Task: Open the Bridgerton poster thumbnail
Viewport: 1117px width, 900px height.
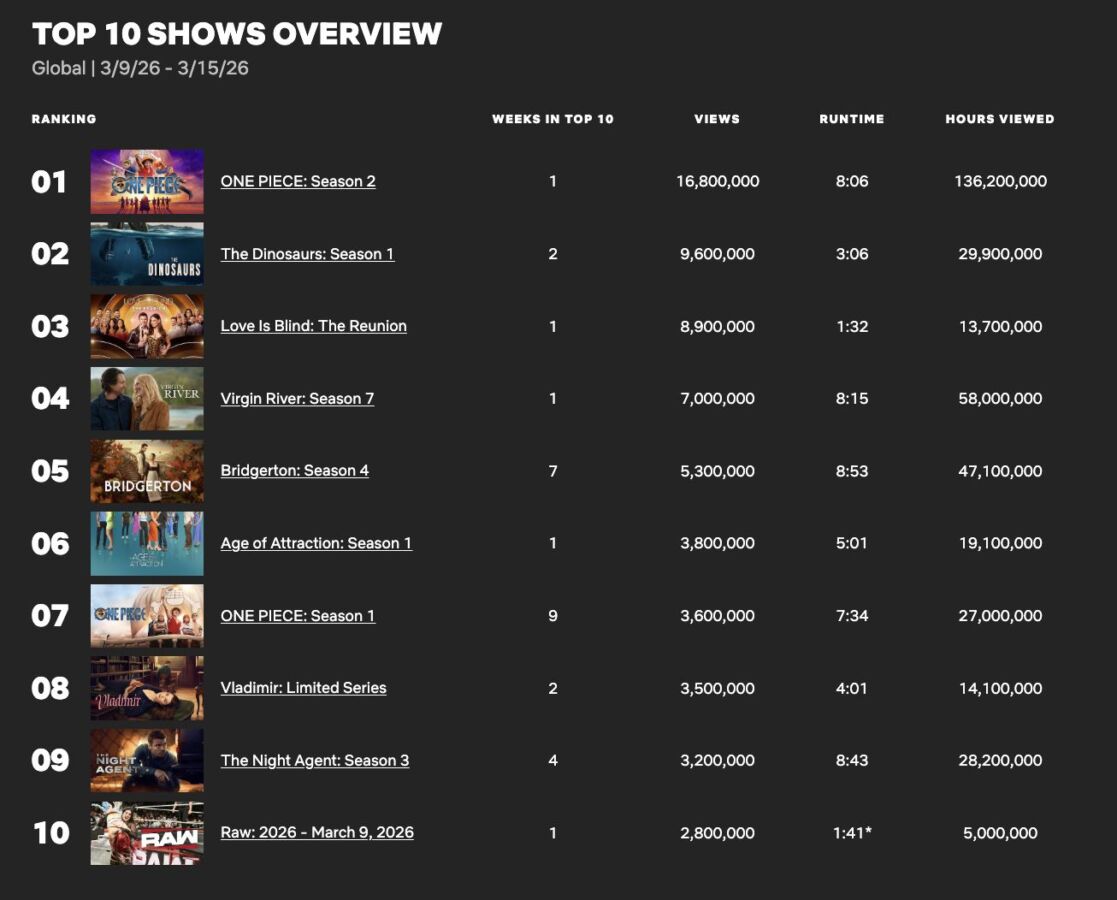Action: 147,471
